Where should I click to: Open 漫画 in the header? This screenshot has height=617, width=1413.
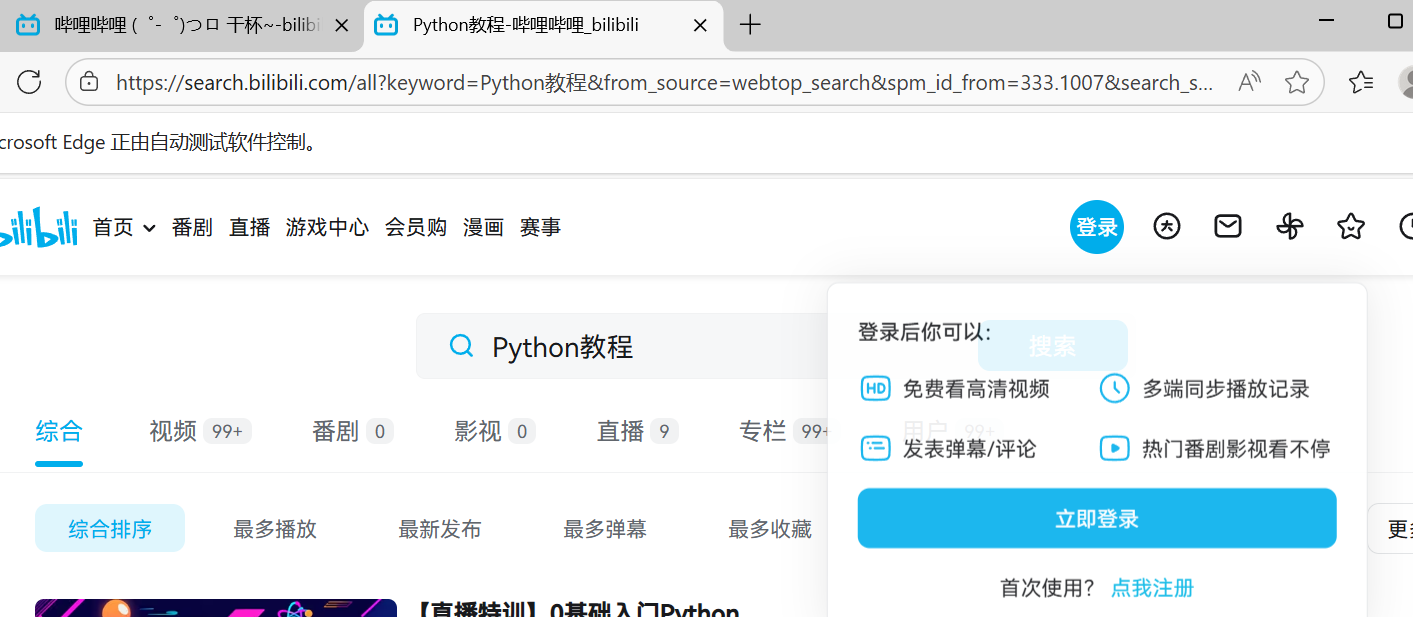[483, 228]
